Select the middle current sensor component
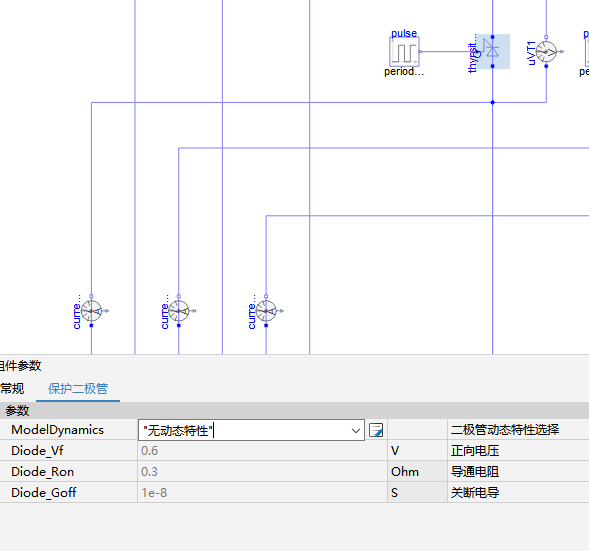This screenshot has height=551, width=589. point(179,311)
